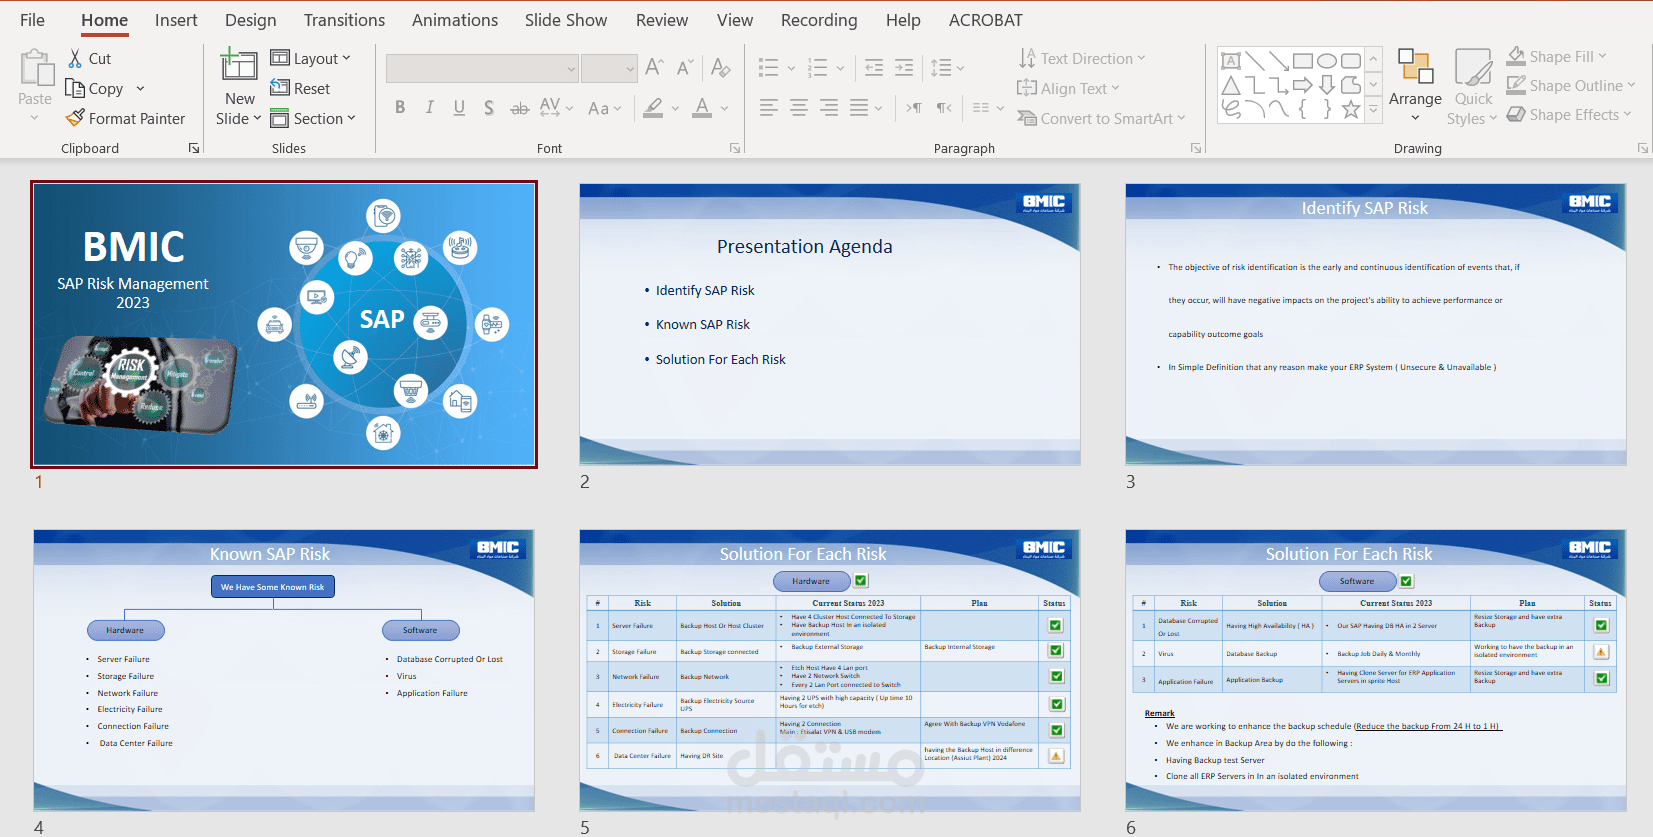Image resolution: width=1653 pixels, height=837 pixels.
Task: Toggle Italic formatting
Action: (x=430, y=108)
